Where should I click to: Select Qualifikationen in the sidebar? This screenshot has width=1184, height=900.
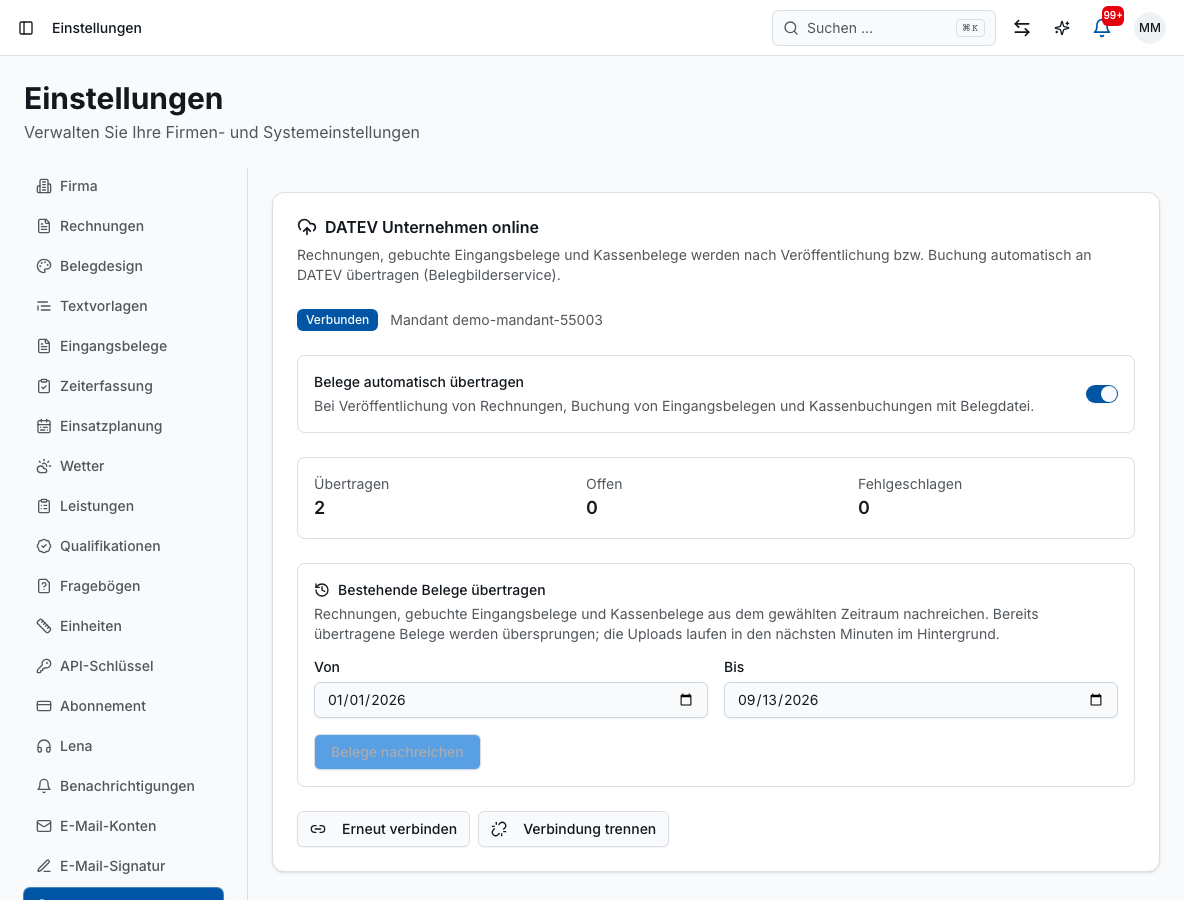(123, 546)
